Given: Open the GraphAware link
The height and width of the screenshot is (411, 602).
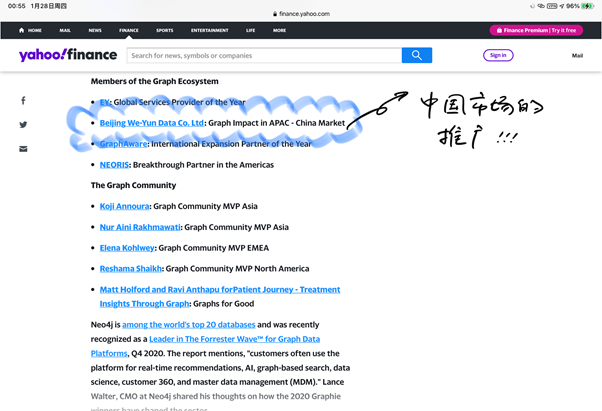Looking at the screenshot, I should click(123, 144).
